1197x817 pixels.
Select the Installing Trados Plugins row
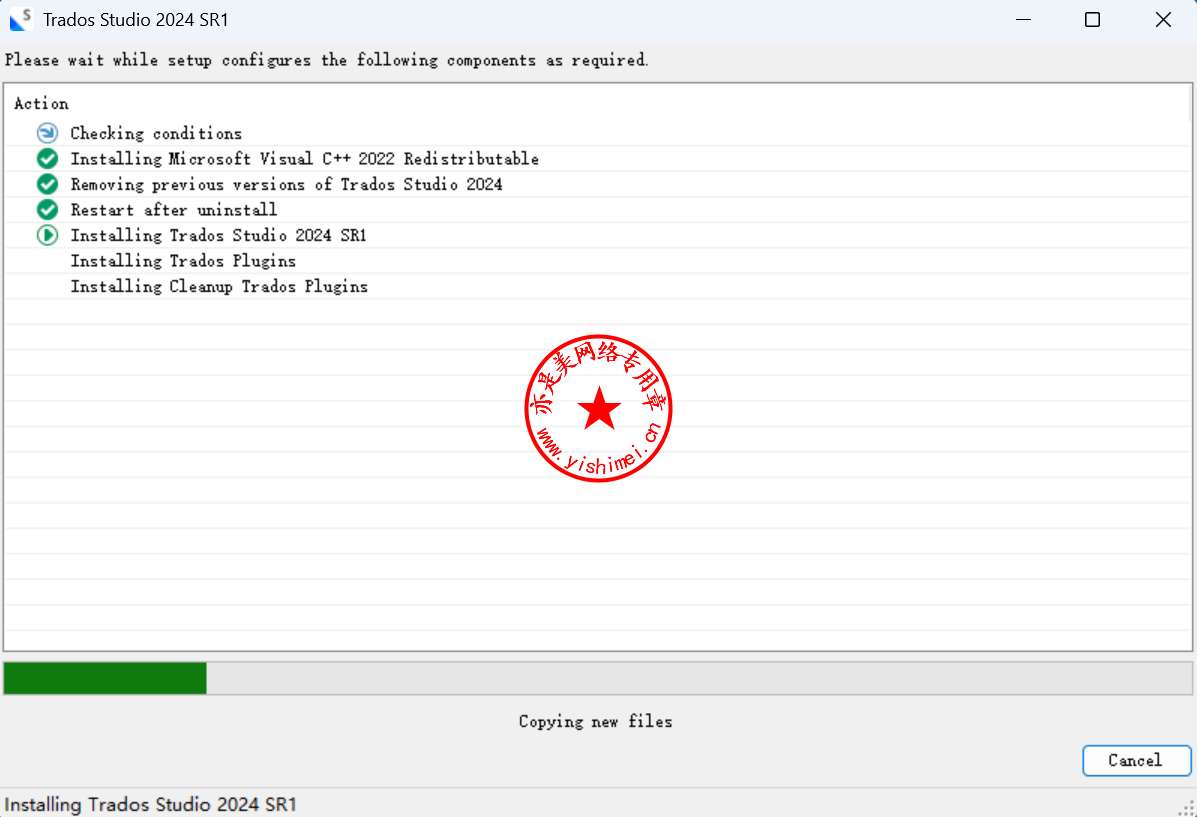[x=183, y=261]
